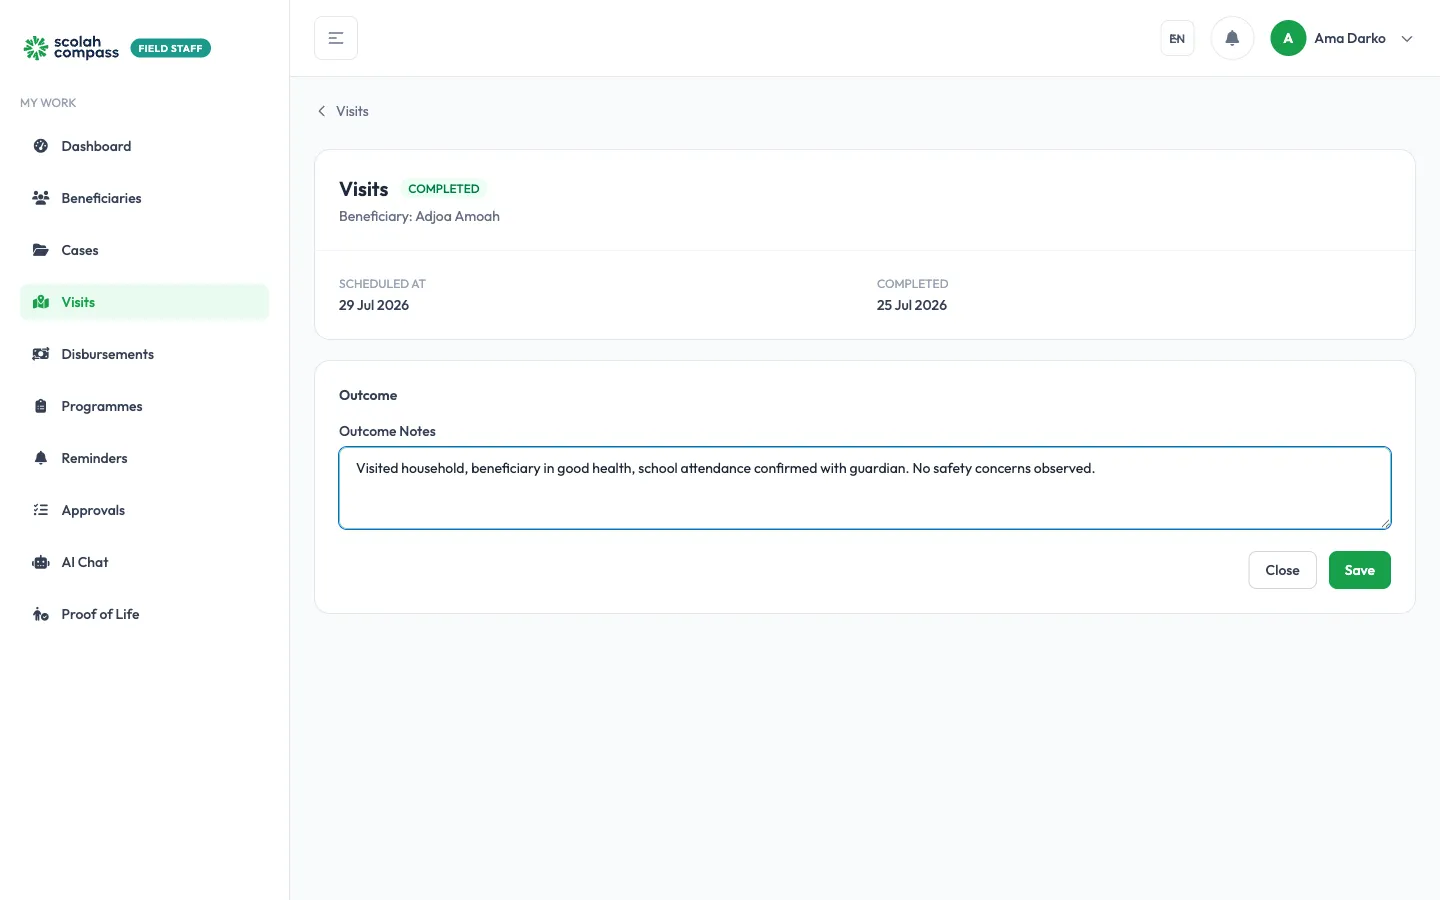Click inside the Outcome Notes text area
The width and height of the screenshot is (1440, 900).
point(865,488)
